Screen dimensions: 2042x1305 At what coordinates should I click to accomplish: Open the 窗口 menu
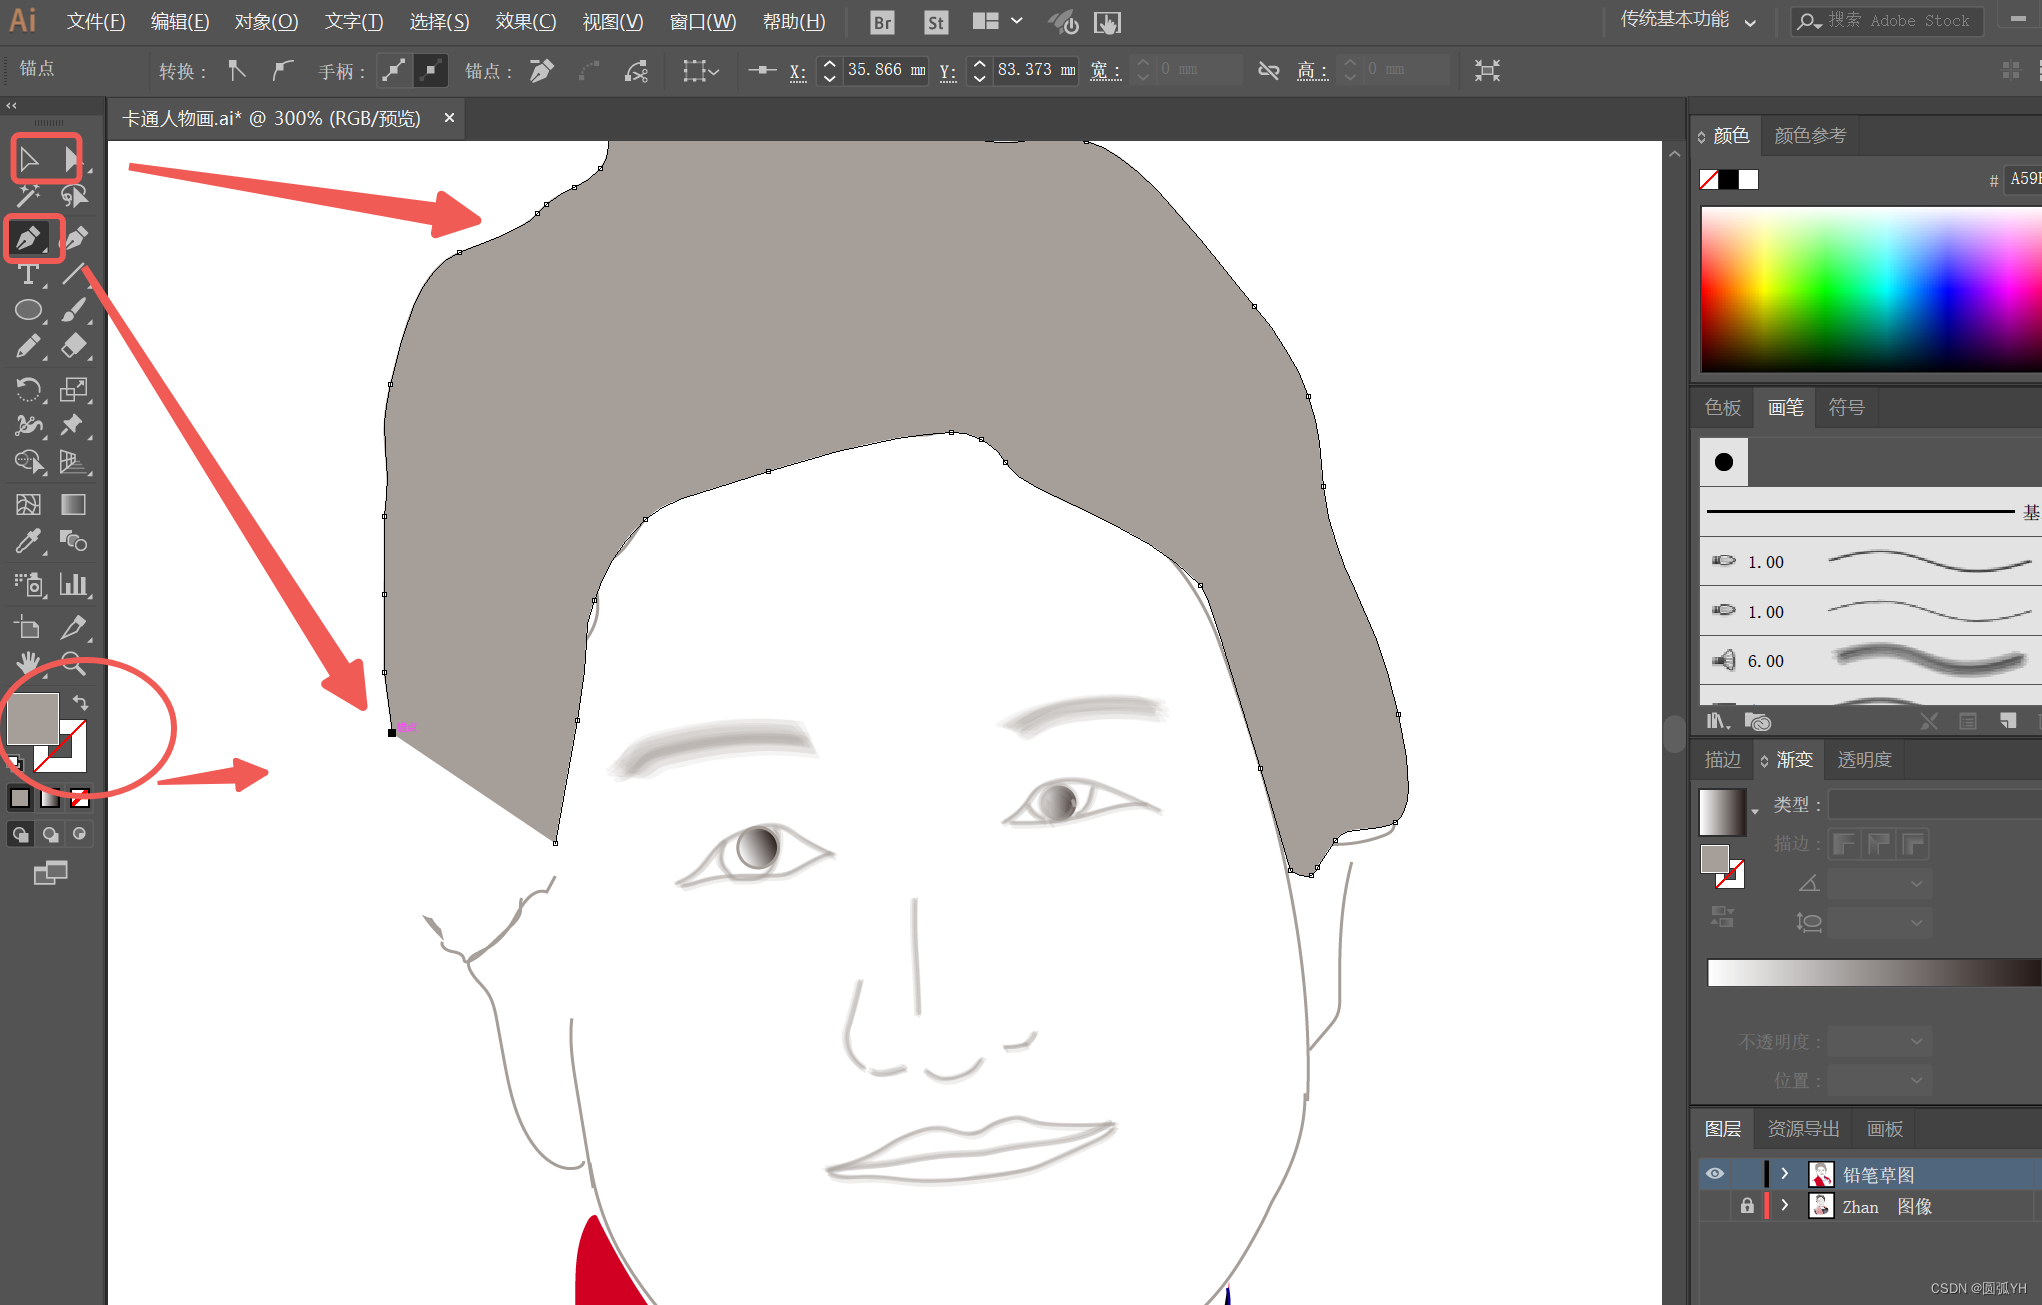(702, 21)
